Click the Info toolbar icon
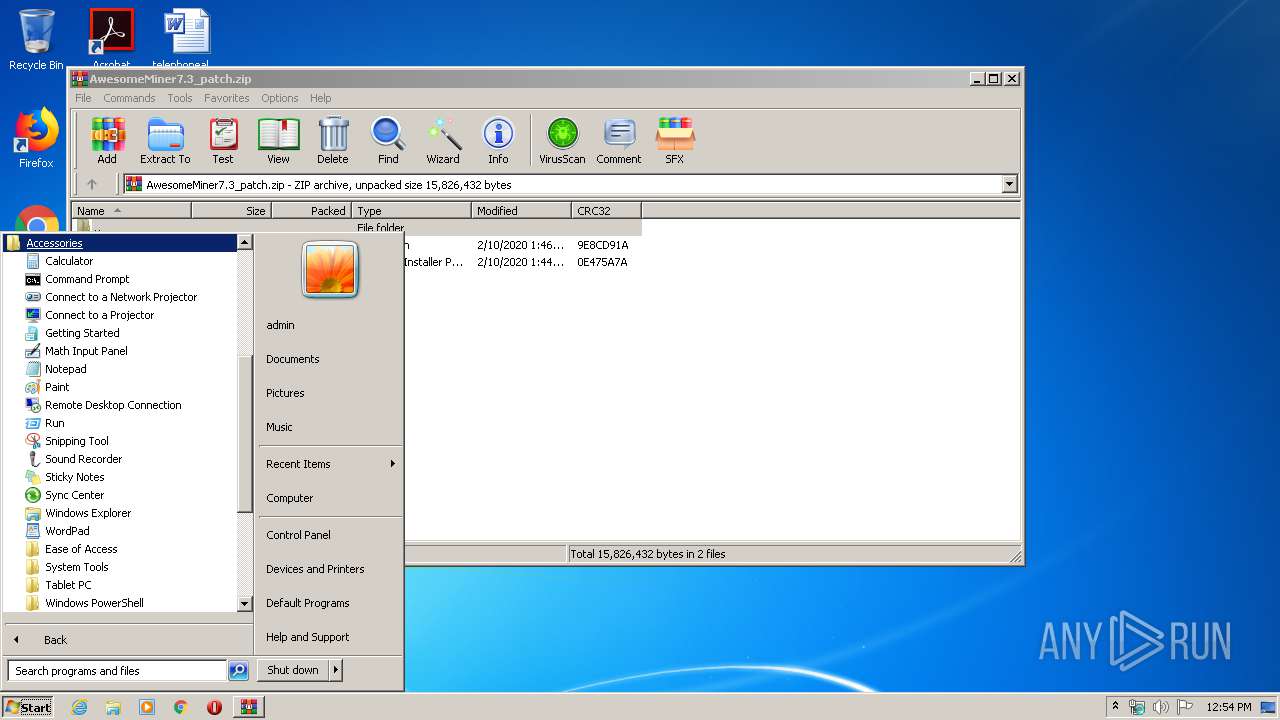Screen dimensions: 1280x720 498,140
